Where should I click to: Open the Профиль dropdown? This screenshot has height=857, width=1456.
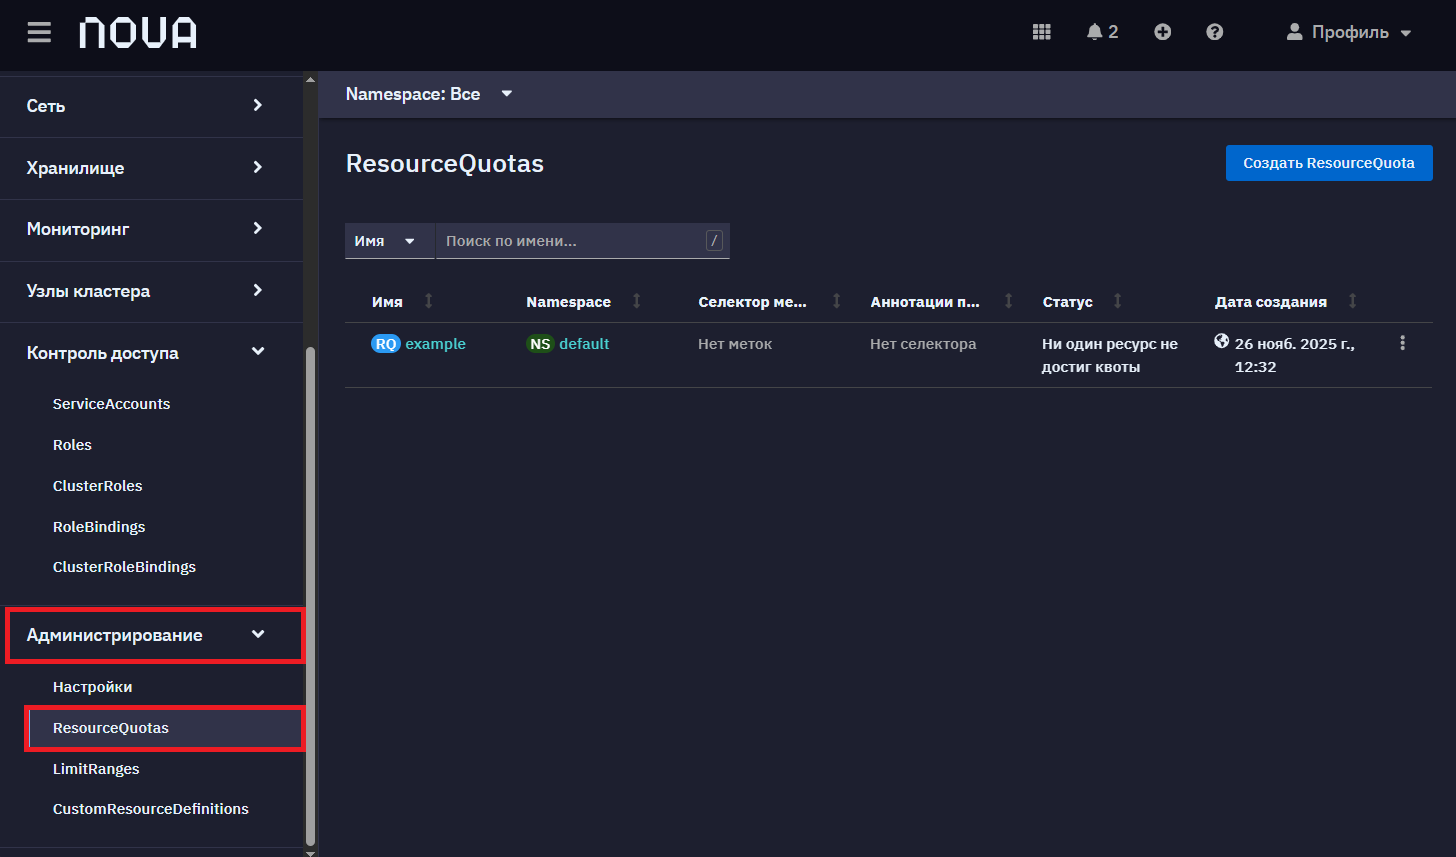tap(1349, 32)
